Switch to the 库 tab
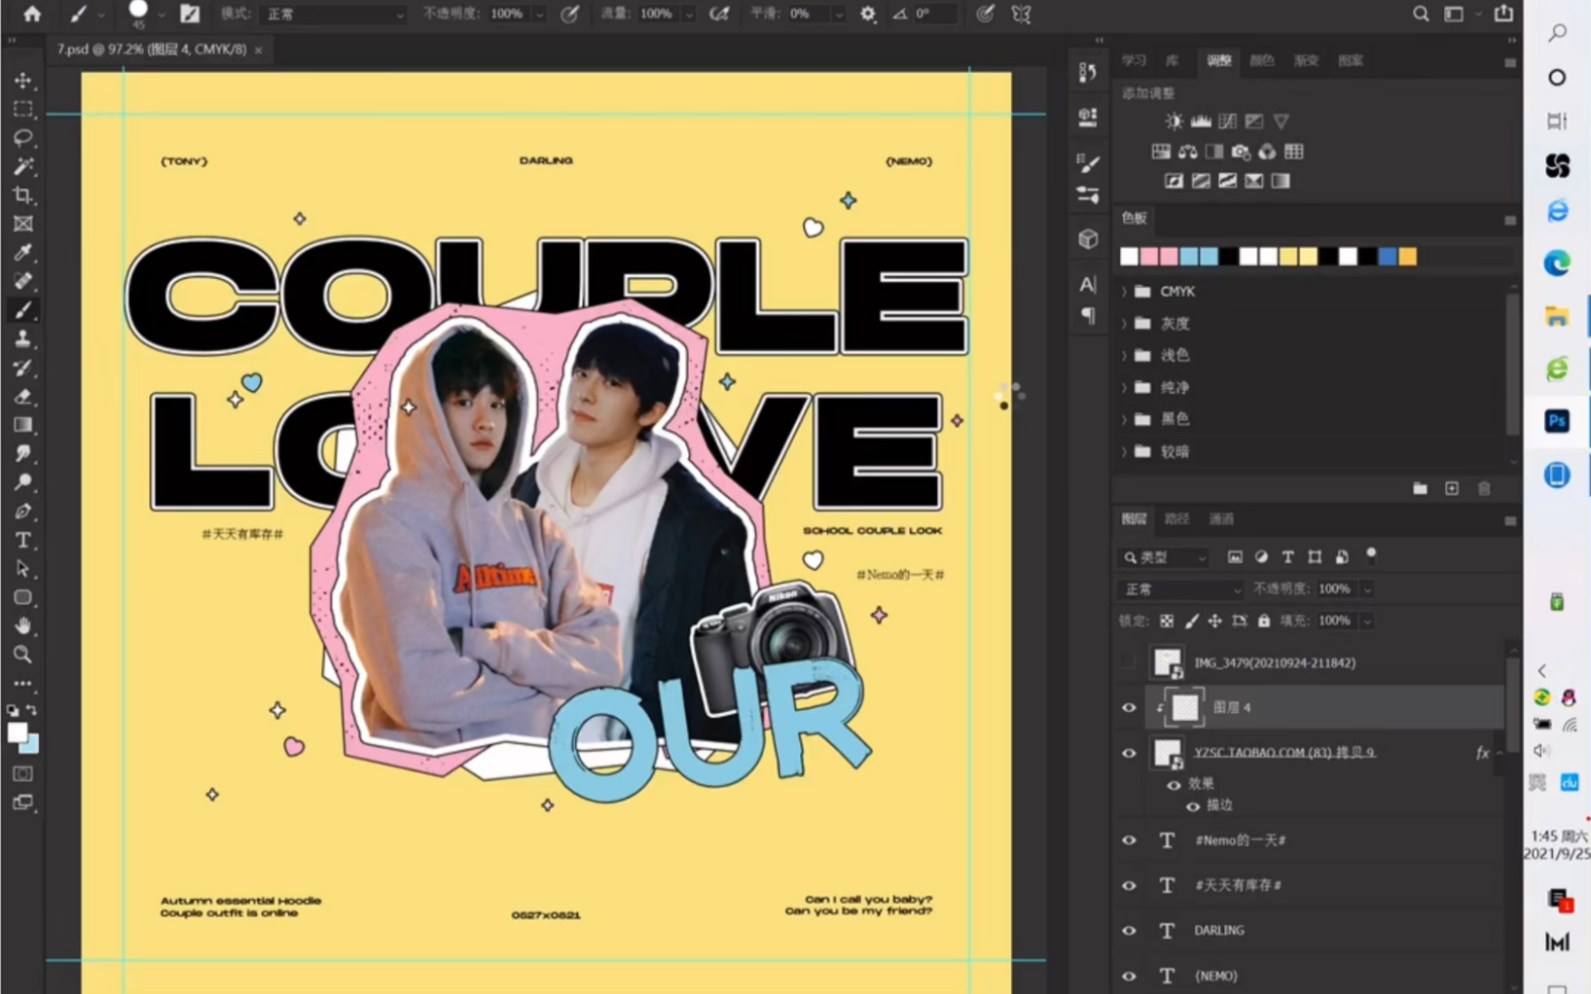This screenshot has height=994, width=1591. pyautogui.click(x=1172, y=61)
